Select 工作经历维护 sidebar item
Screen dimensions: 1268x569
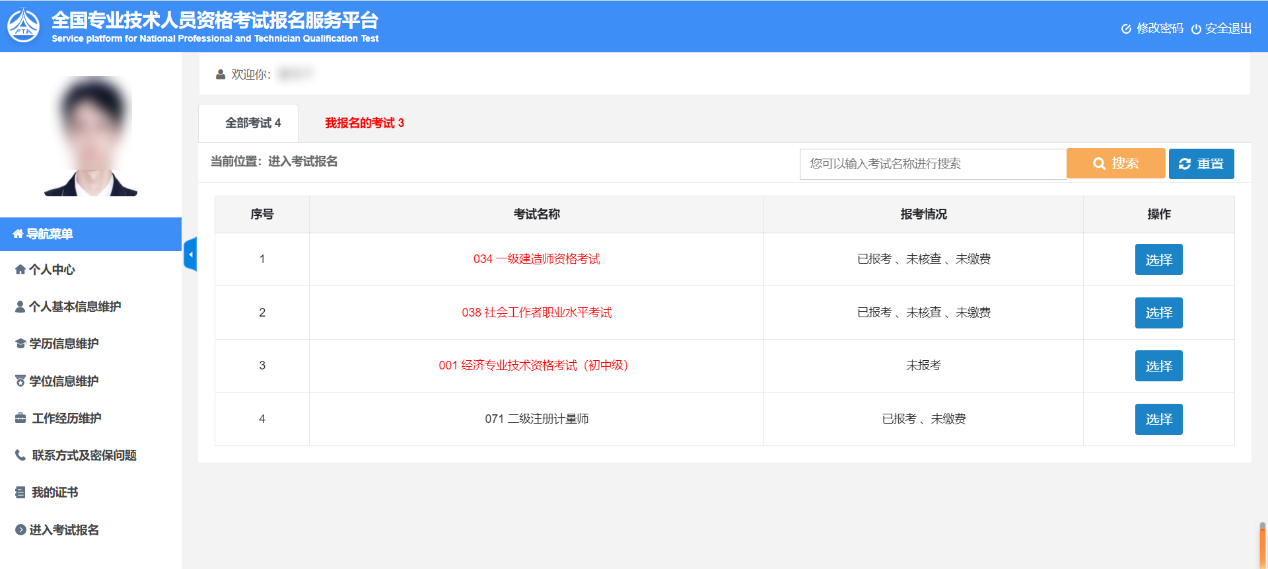point(66,418)
